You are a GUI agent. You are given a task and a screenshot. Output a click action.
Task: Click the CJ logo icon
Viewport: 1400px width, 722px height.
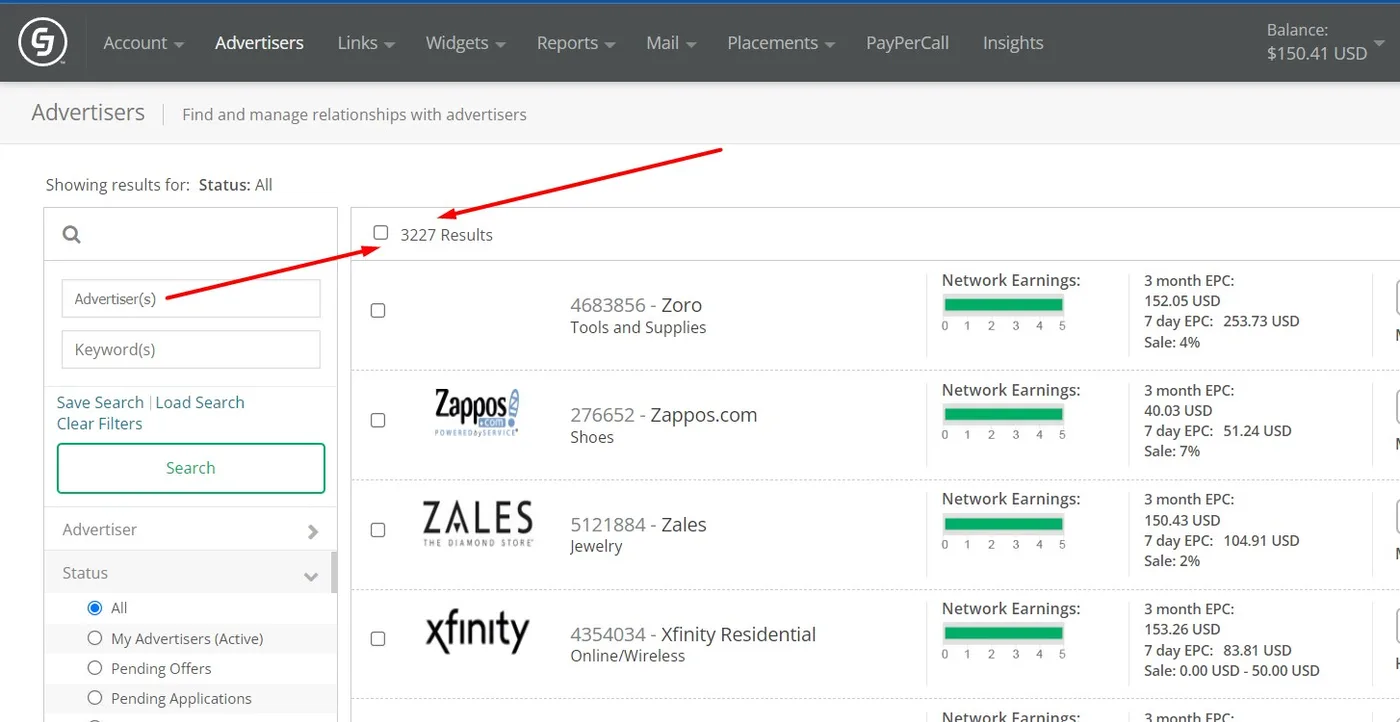[x=43, y=43]
